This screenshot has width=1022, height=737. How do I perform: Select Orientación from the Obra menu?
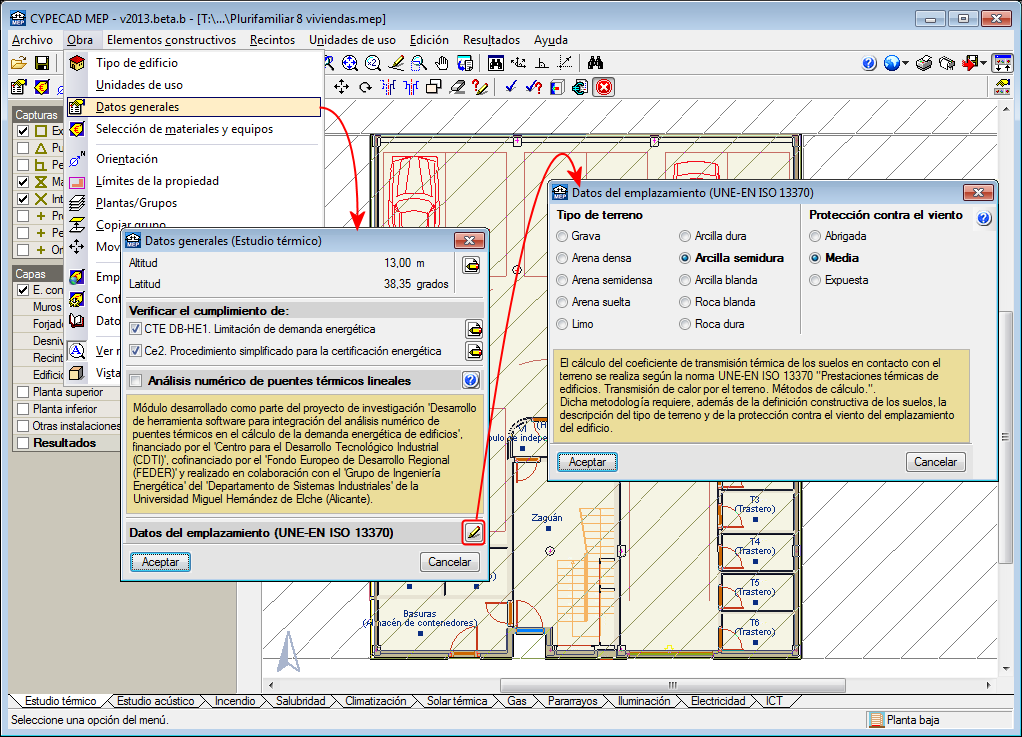127,158
